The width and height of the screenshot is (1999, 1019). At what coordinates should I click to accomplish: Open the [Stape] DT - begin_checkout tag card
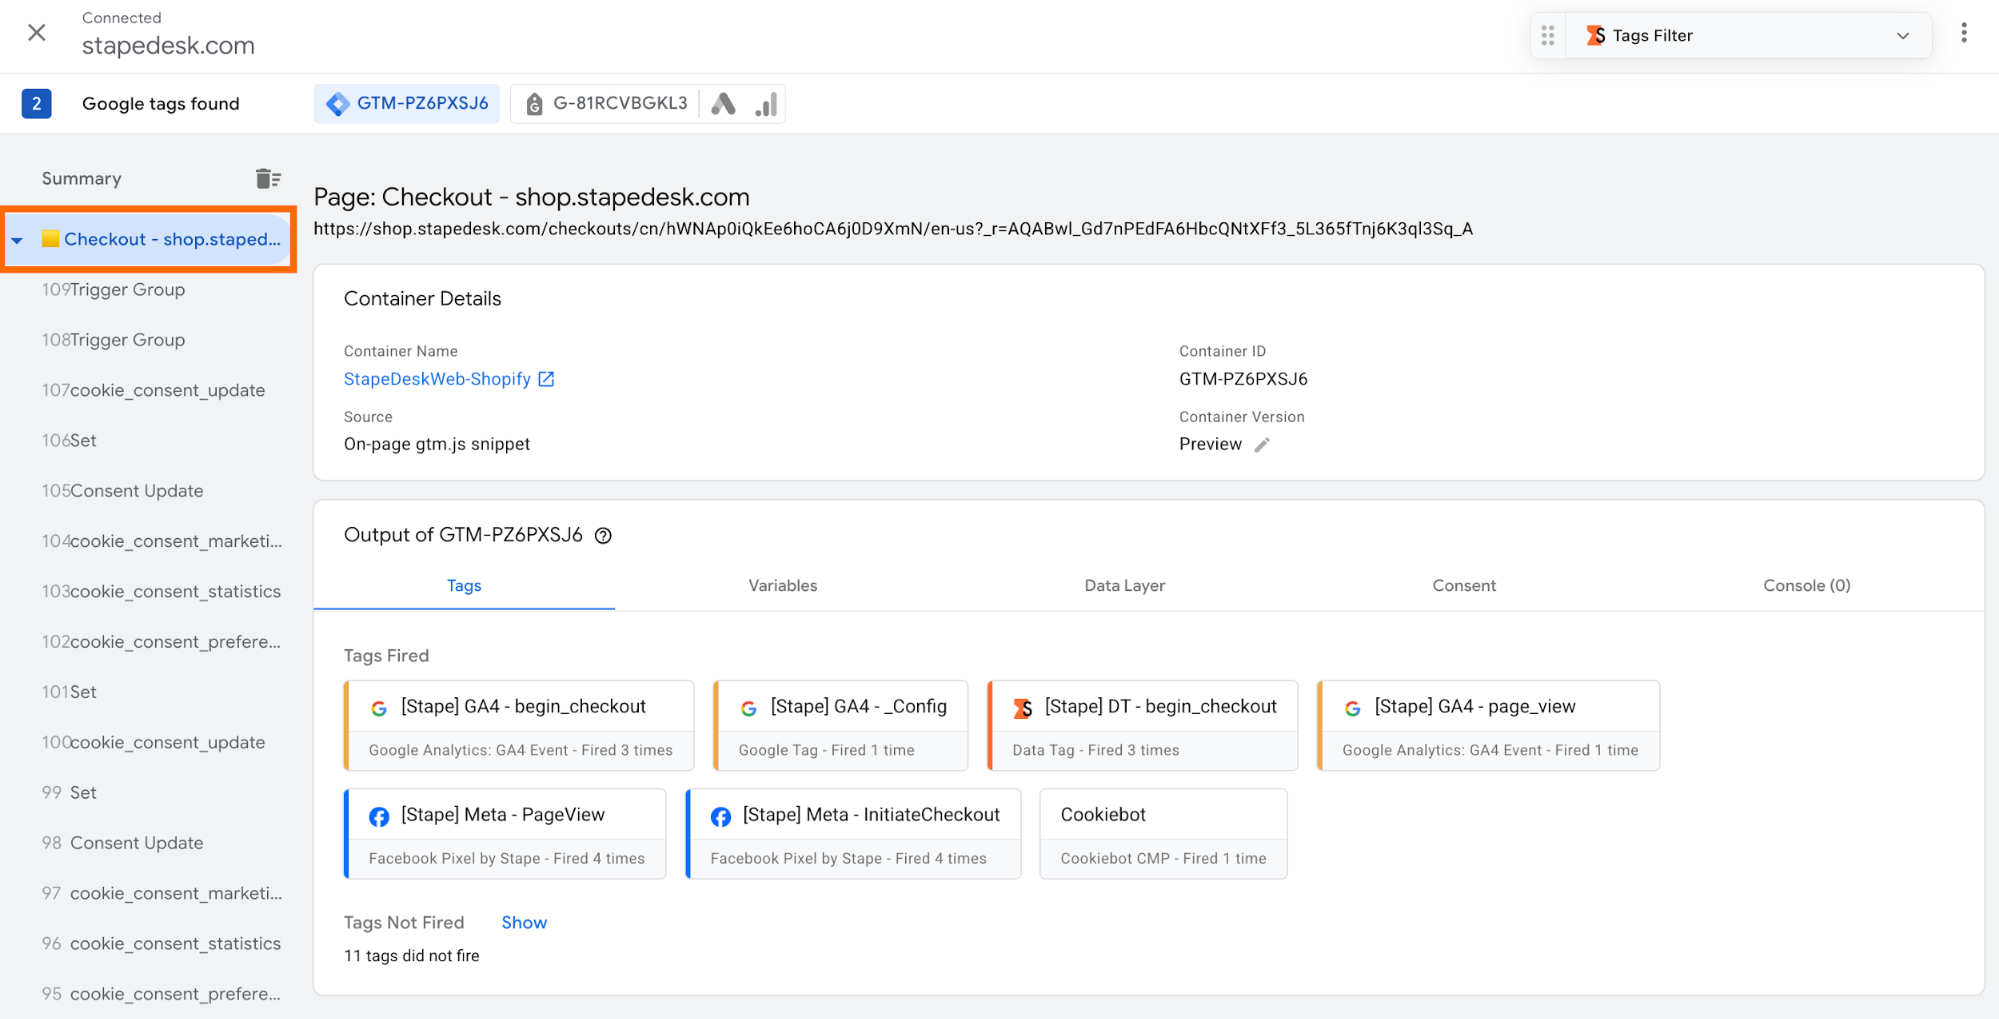click(1143, 726)
